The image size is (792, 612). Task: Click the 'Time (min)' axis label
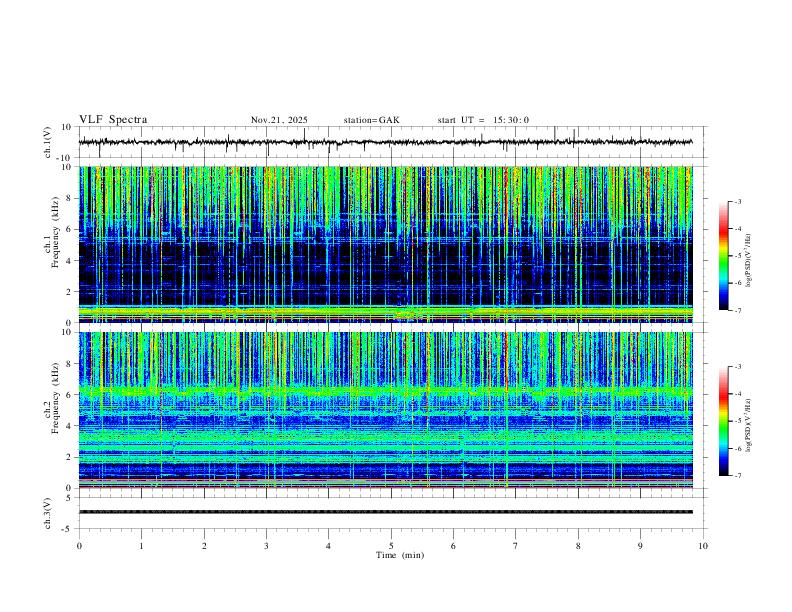(x=400, y=555)
